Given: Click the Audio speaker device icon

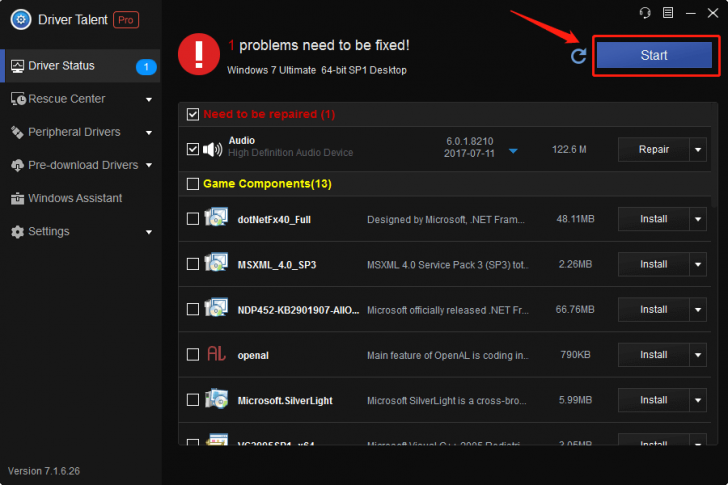Looking at the screenshot, I should click(x=213, y=149).
